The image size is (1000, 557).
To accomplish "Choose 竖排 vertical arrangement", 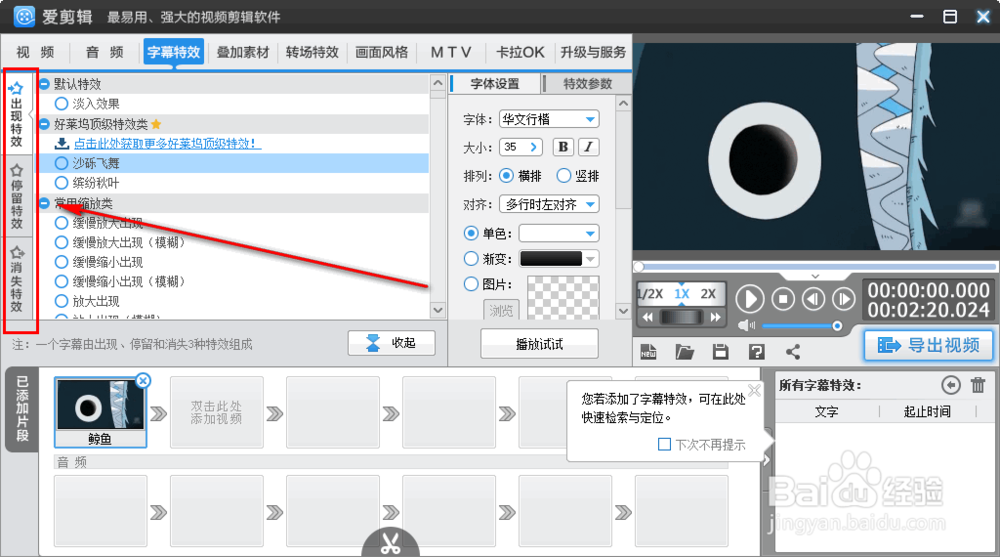I will pos(563,175).
